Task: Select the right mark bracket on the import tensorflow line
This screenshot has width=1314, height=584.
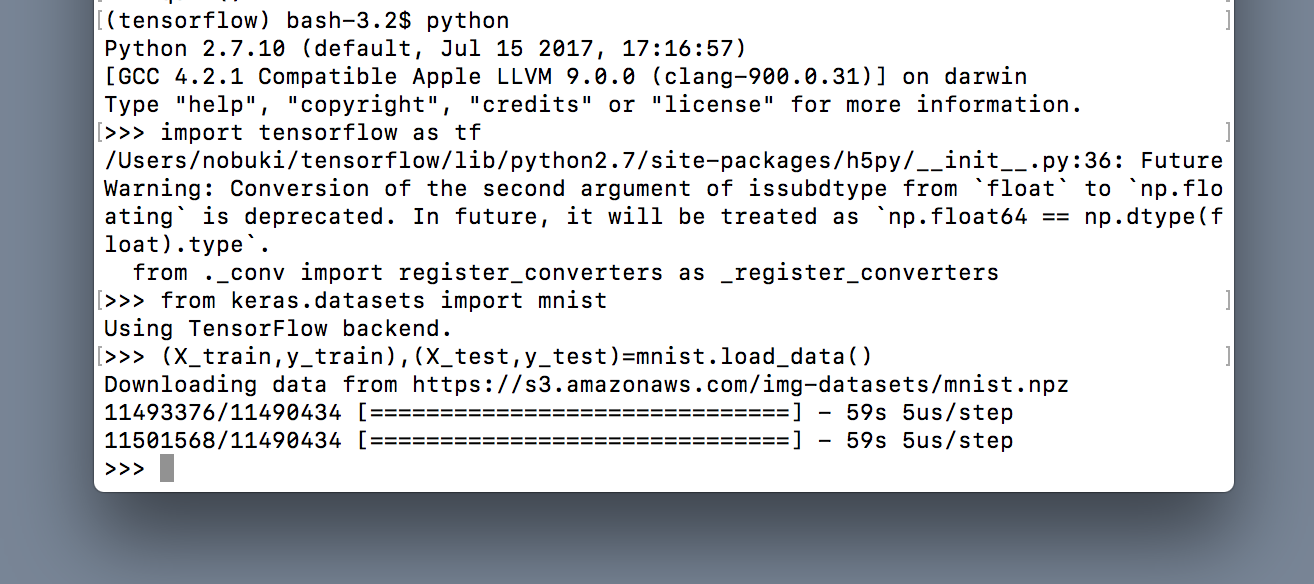Action: click(1228, 132)
